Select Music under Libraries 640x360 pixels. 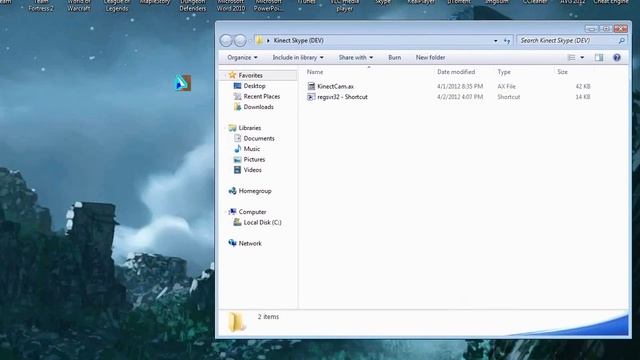tap(251, 149)
